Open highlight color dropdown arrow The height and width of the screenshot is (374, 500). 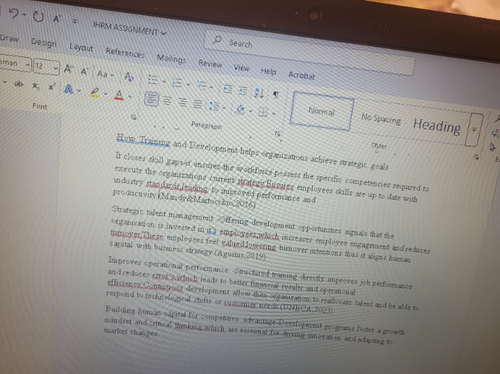[106, 94]
